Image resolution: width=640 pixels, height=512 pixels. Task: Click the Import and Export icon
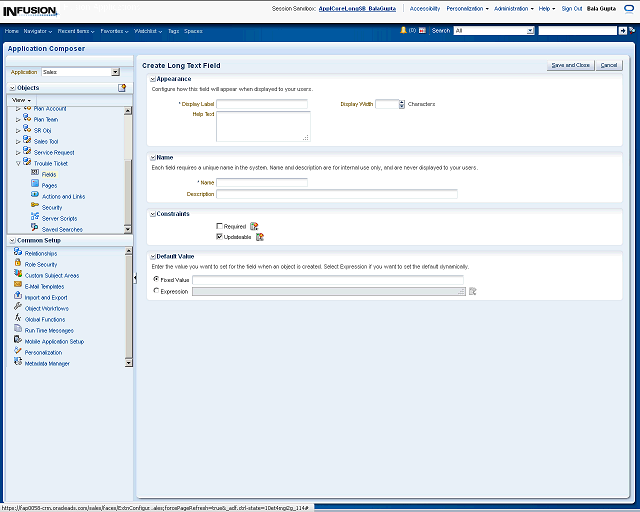pyautogui.click(x=18, y=297)
